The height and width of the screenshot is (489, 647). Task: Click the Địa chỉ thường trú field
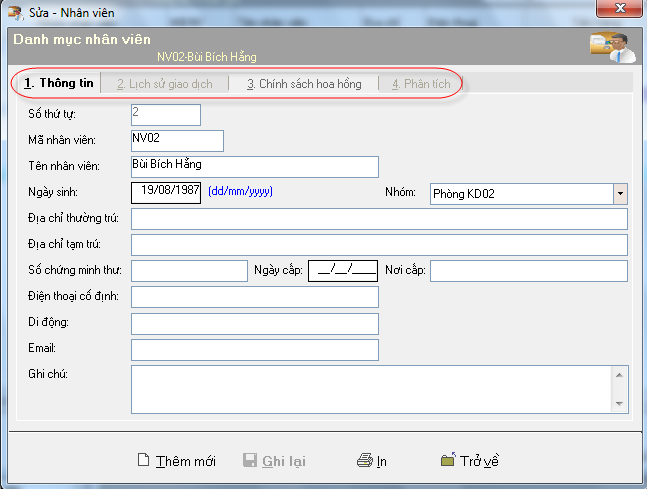point(379,219)
